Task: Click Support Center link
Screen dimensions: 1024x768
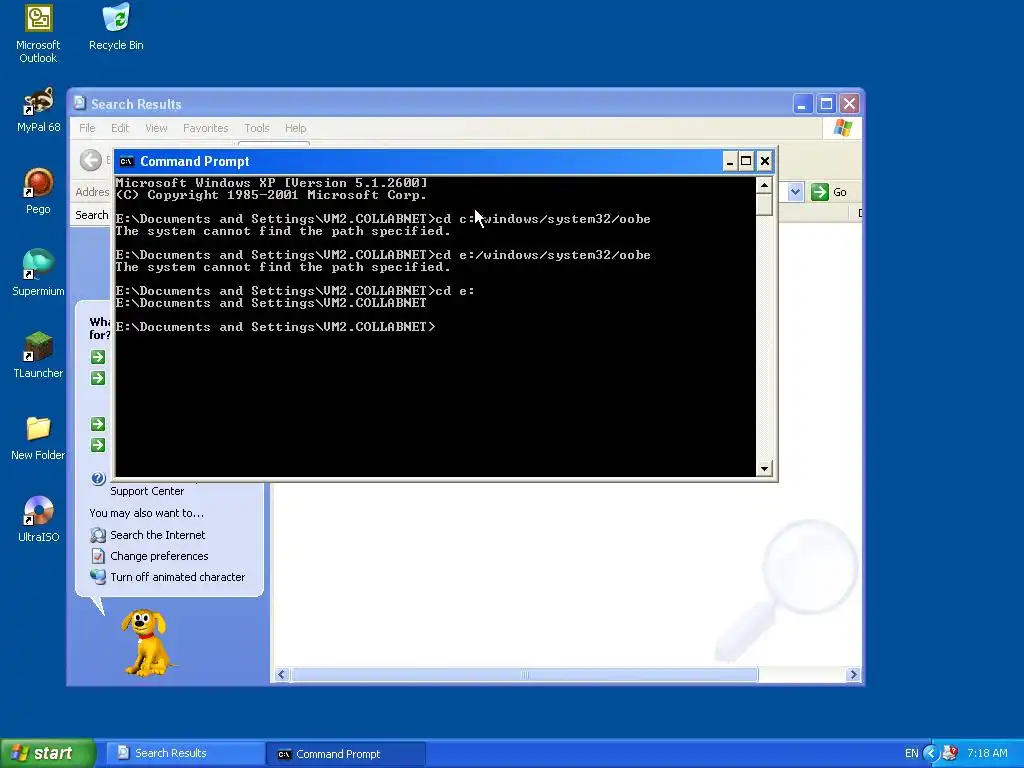Action: pyautogui.click(x=147, y=491)
